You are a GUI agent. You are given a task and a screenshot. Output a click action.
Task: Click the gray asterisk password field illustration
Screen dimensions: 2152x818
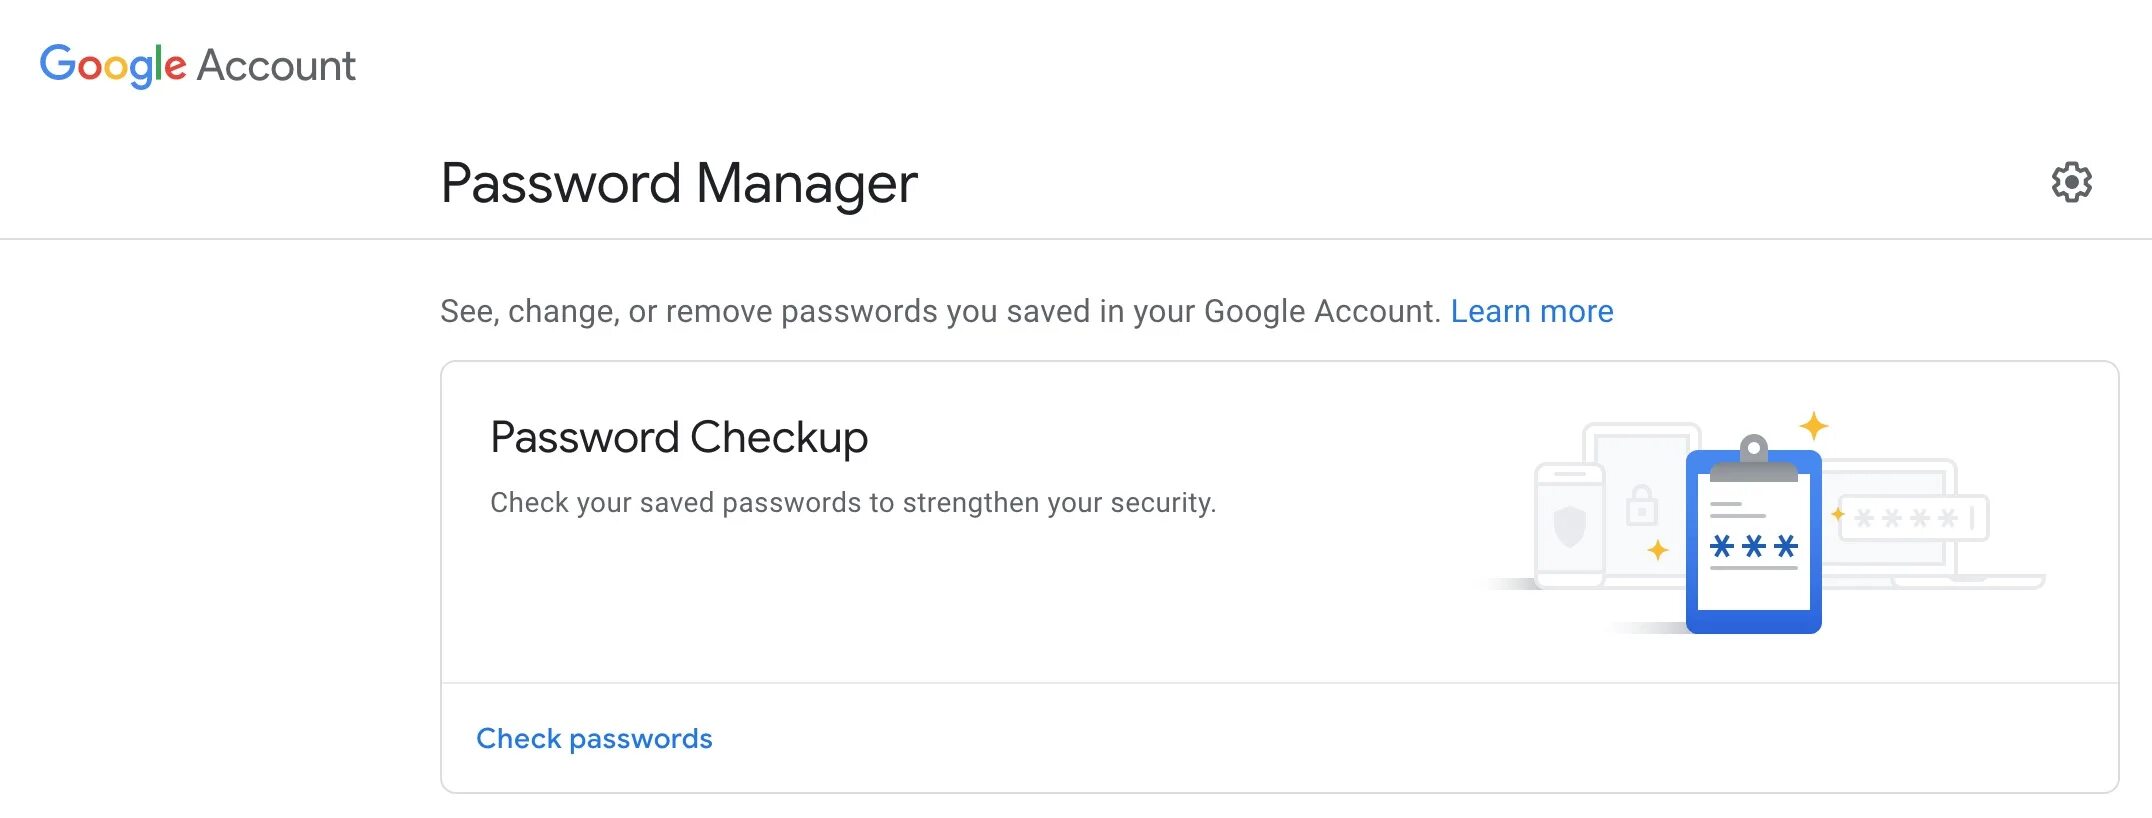pos(1912,518)
